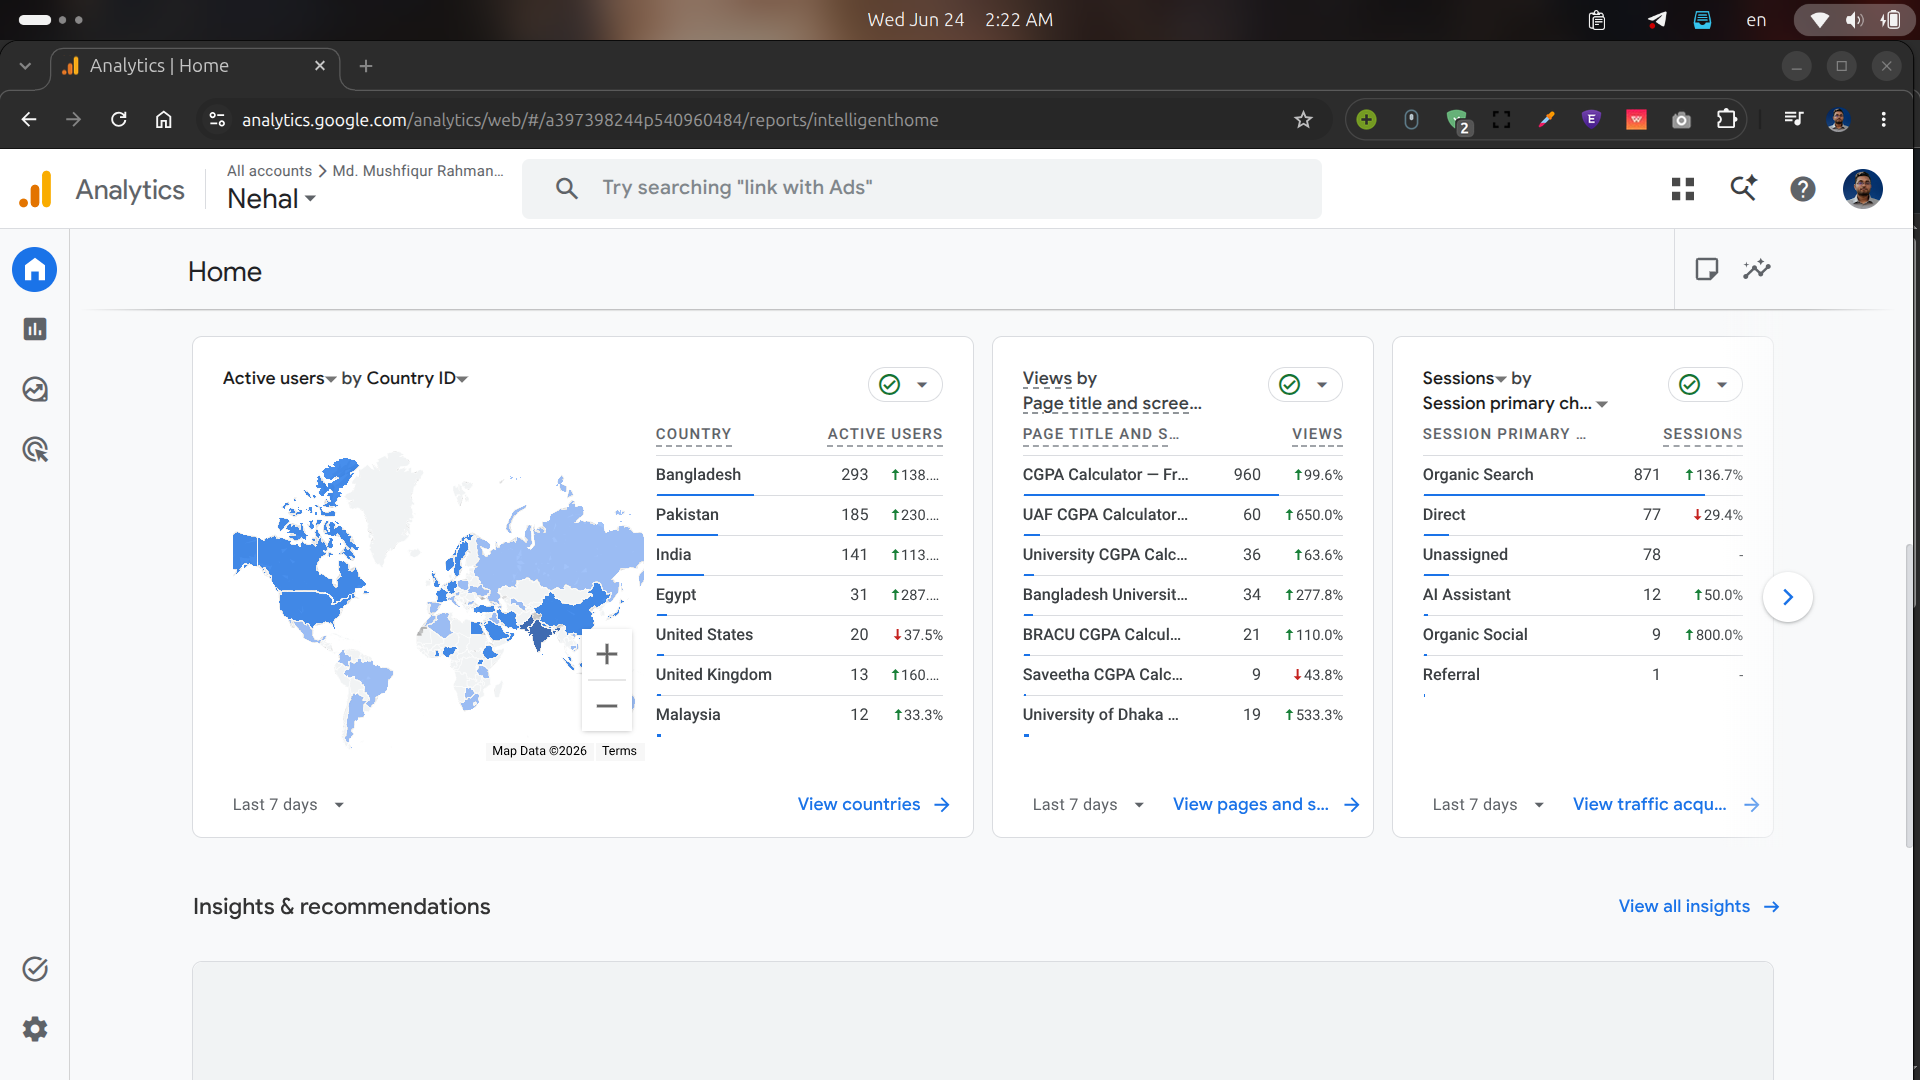Open the Home section in sidebar

[x=35, y=270]
